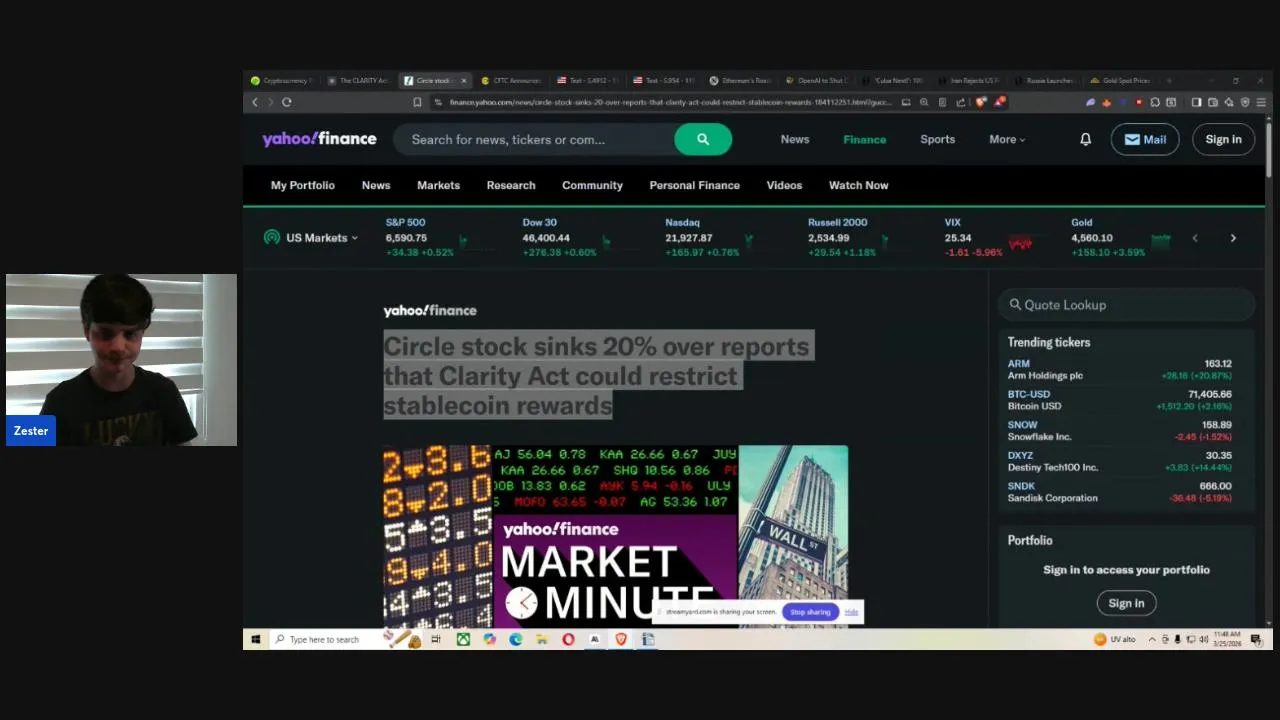Click Sign in button in Portfolio panel
Image resolution: width=1280 pixels, height=720 pixels.
[x=1126, y=603]
